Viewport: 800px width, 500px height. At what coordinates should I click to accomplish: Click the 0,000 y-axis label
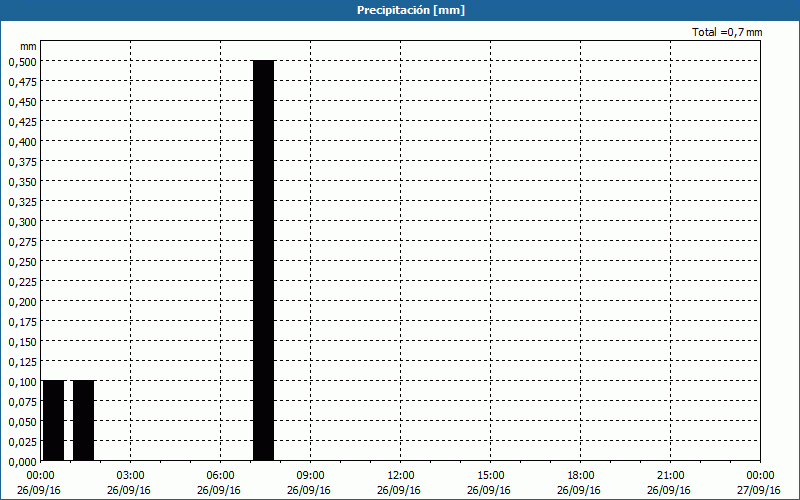click(x=22, y=462)
